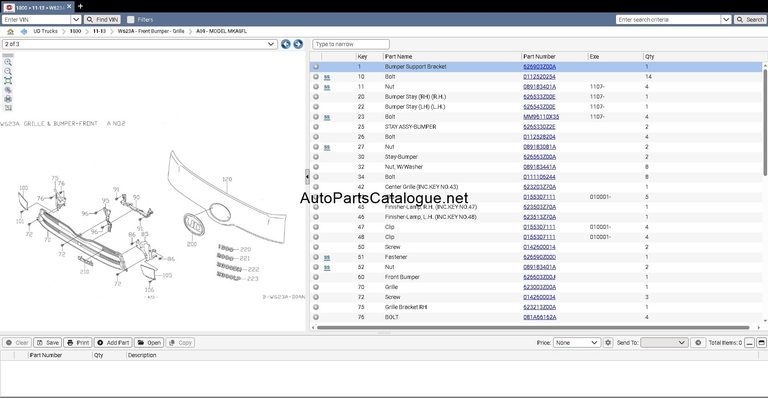Select W623A - Front Bumper - Grille breadcrumb
768x398 pixels.
151,31
